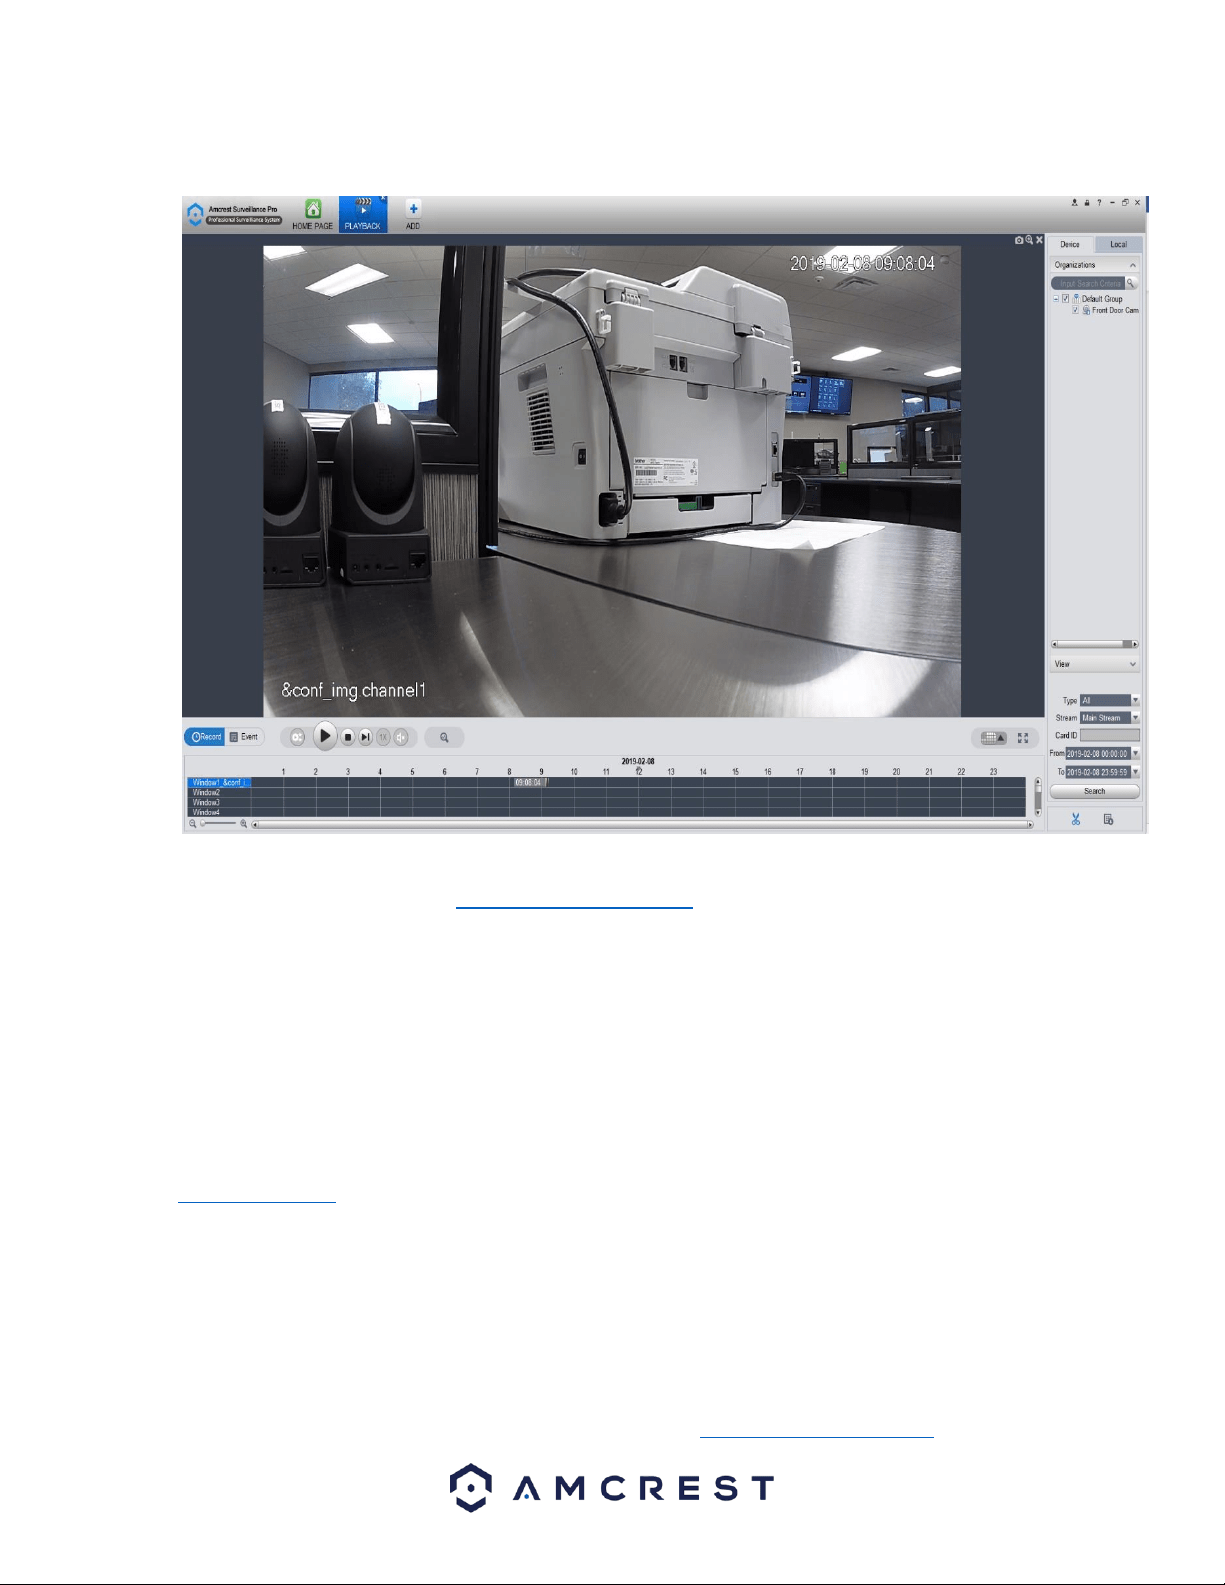Click hour 12 on the timeline ruler
This screenshot has height=1585, width=1225.
tap(638, 771)
